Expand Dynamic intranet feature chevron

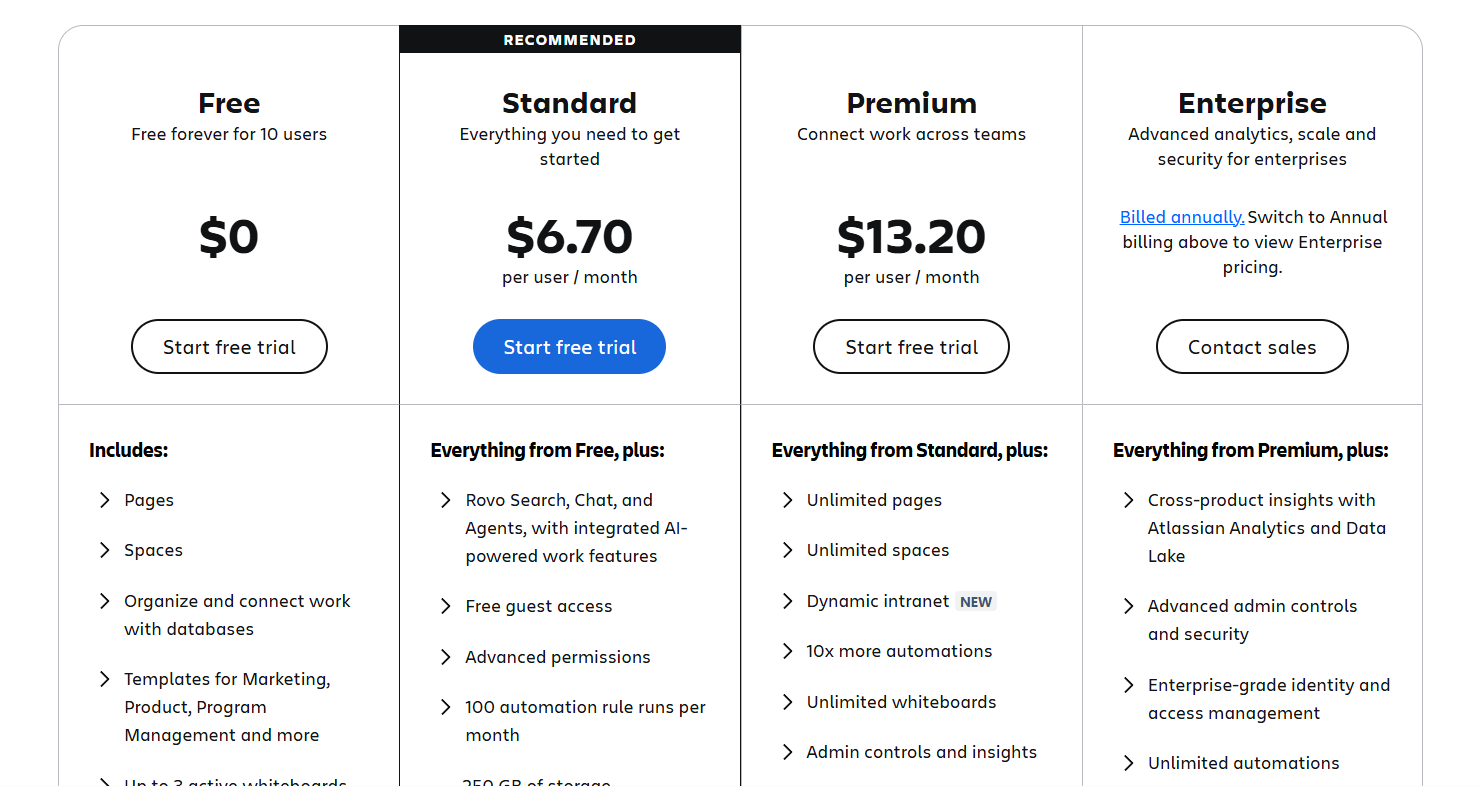pos(788,601)
